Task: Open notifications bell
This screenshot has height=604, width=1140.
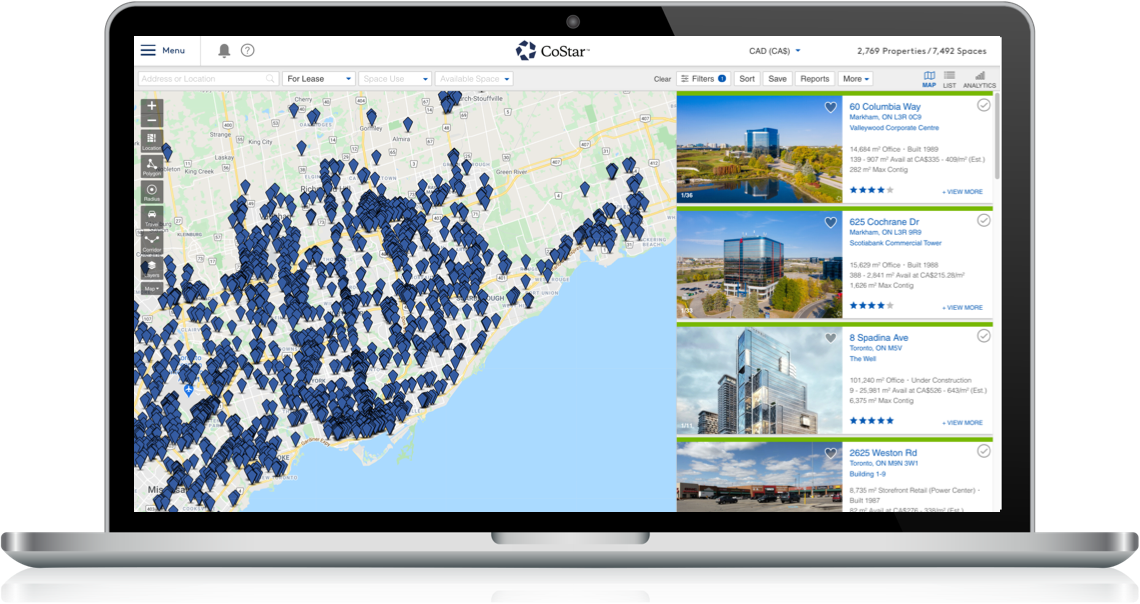Action: (x=224, y=51)
